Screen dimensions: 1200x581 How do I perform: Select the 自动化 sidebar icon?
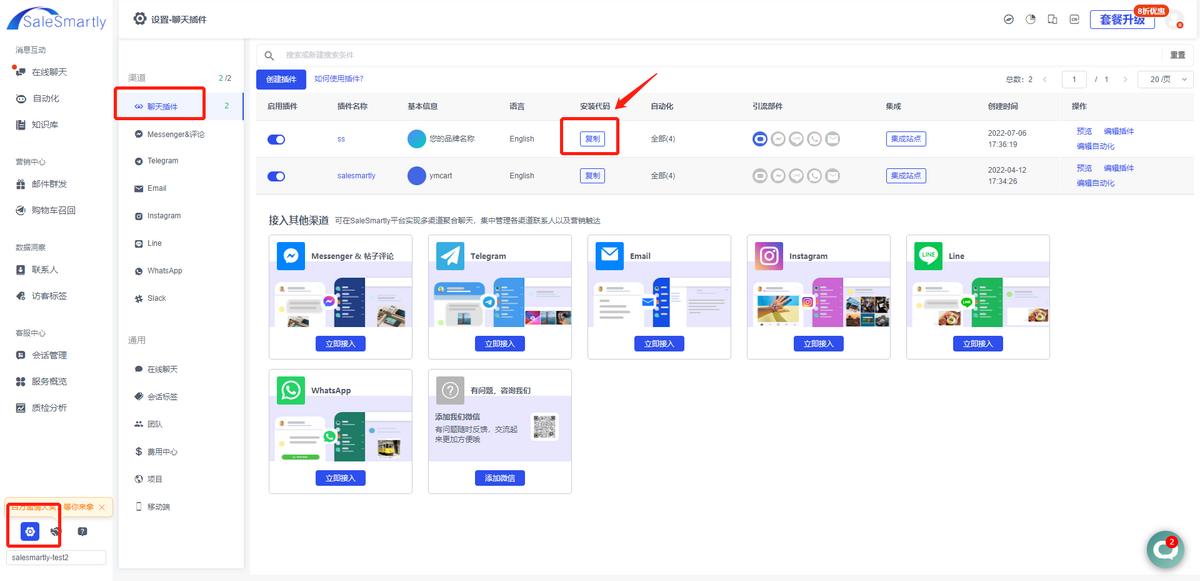tap(41, 98)
